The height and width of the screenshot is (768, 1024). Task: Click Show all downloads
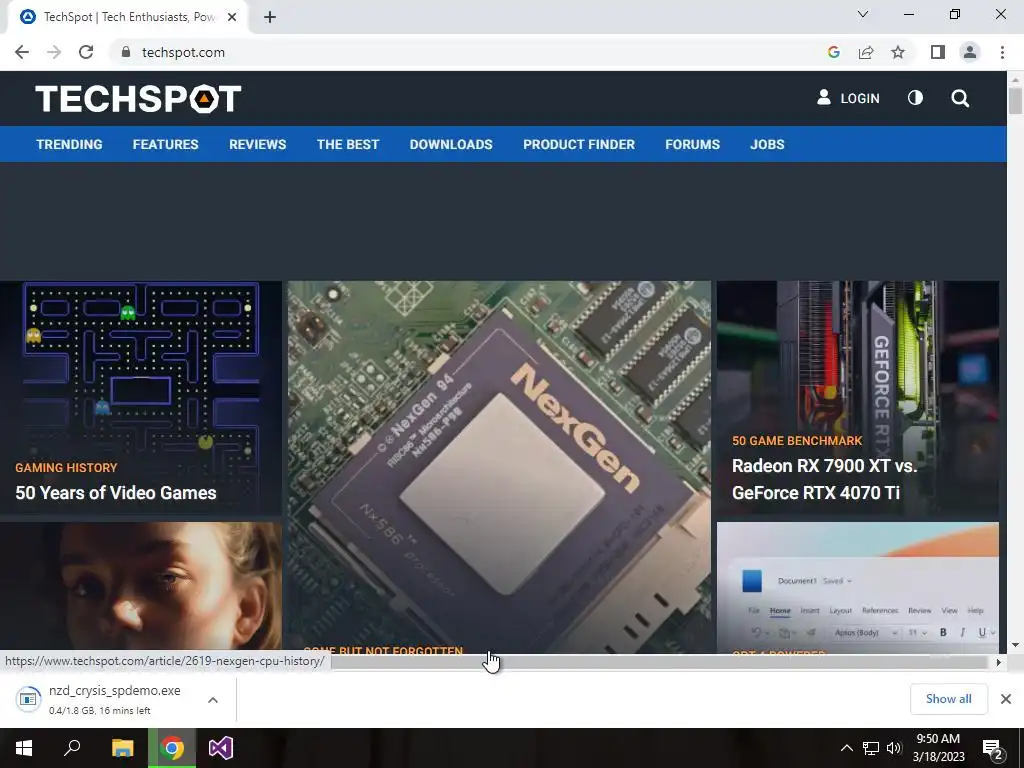[x=948, y=699]
